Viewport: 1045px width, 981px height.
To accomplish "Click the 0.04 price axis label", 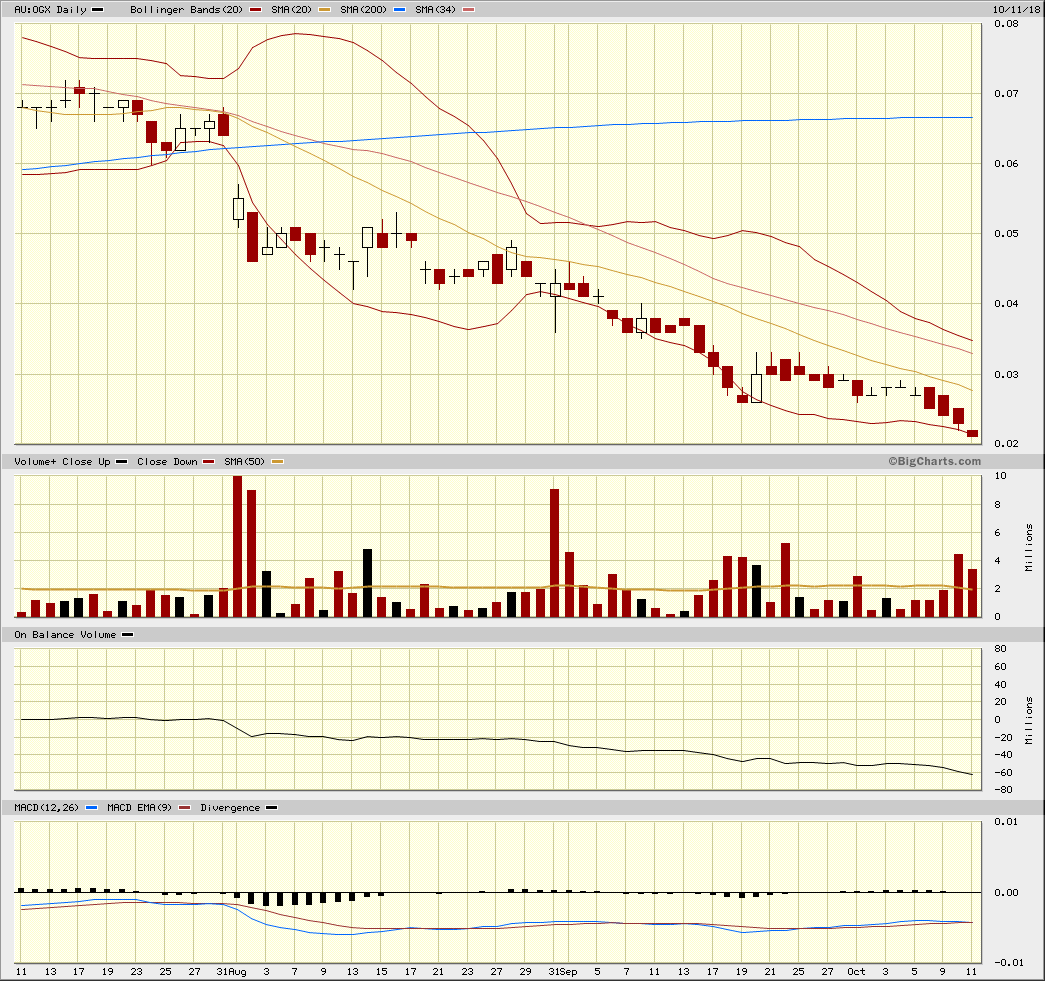I will point(1006,303).
